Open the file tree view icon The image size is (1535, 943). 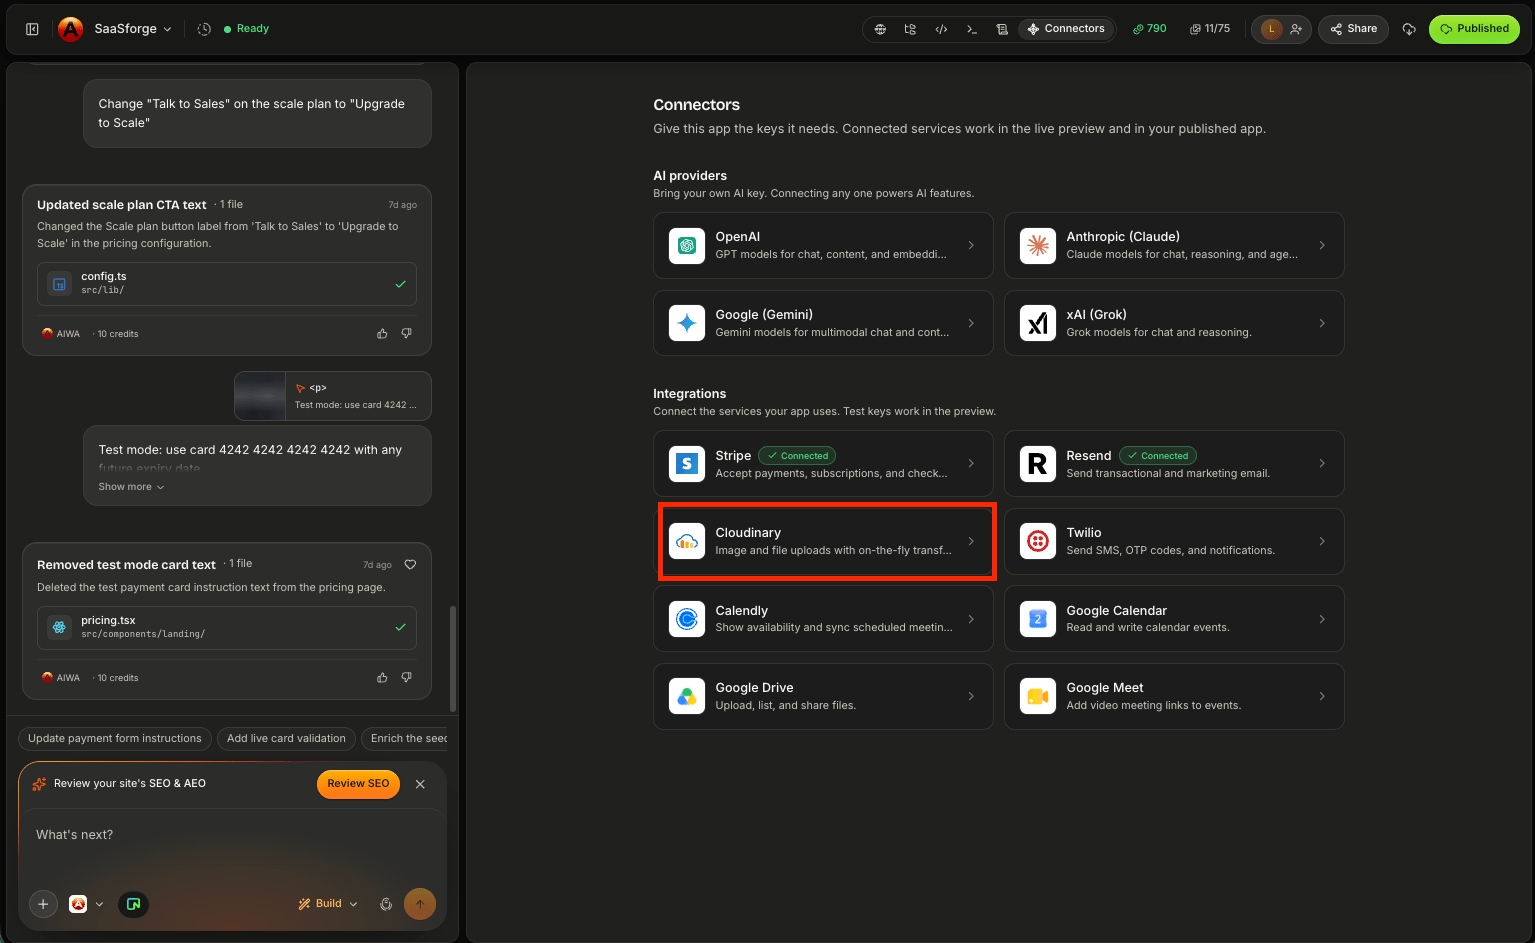[x=910, y=29]
